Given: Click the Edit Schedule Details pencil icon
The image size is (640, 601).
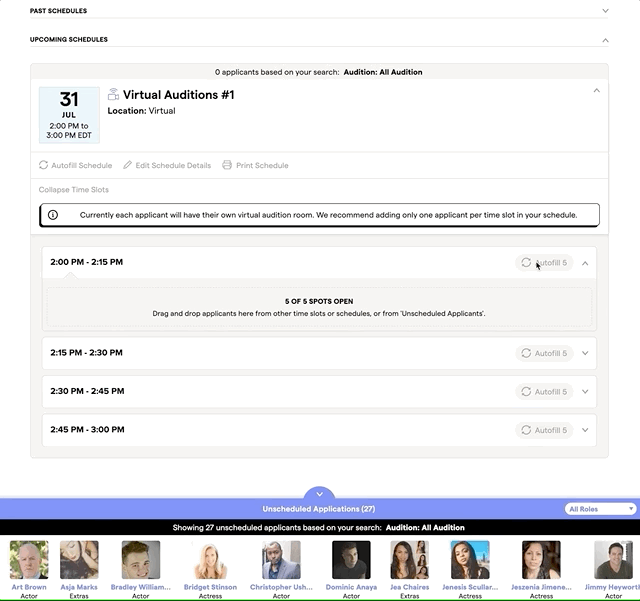Looking at the screenshot, I should [x=128, y=165].
